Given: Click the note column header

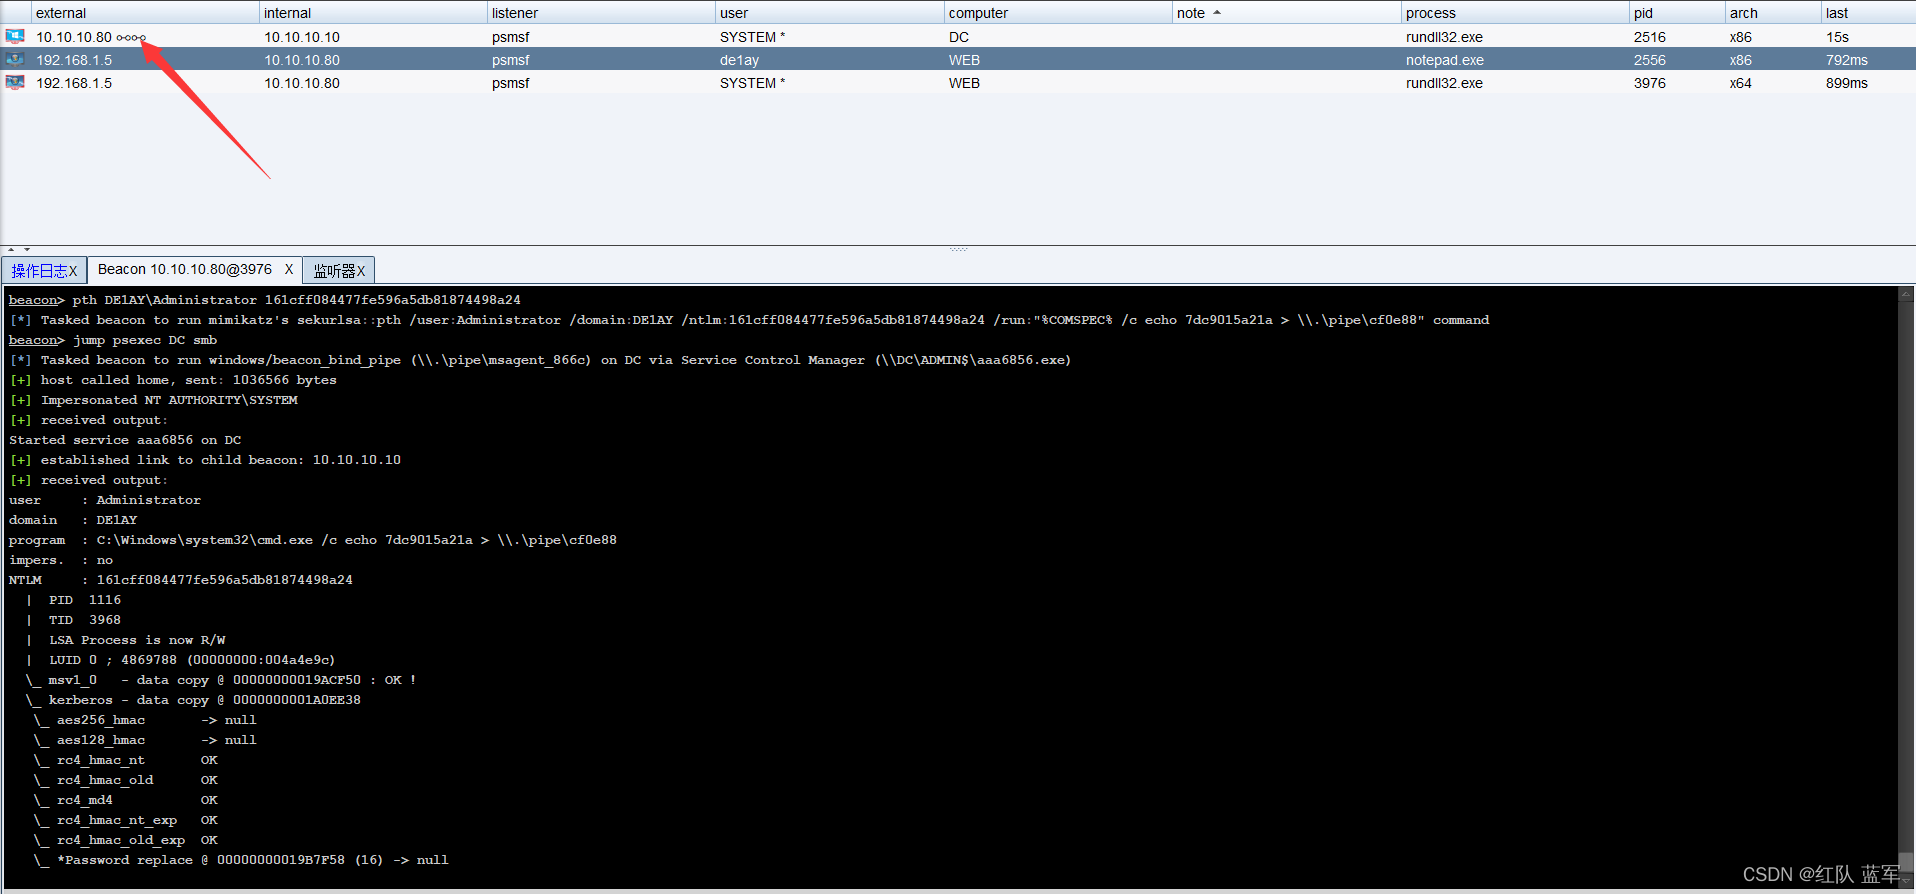Looking at the screenshot, I should [x=1286, y=13].
